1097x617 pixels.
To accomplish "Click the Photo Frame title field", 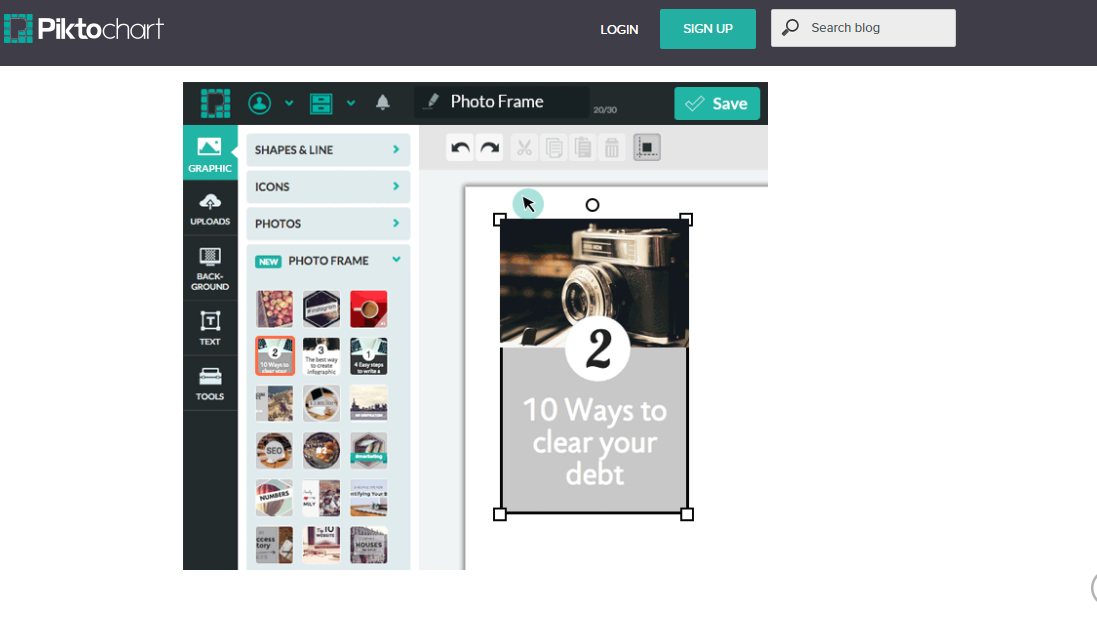I will click(502, 102).
